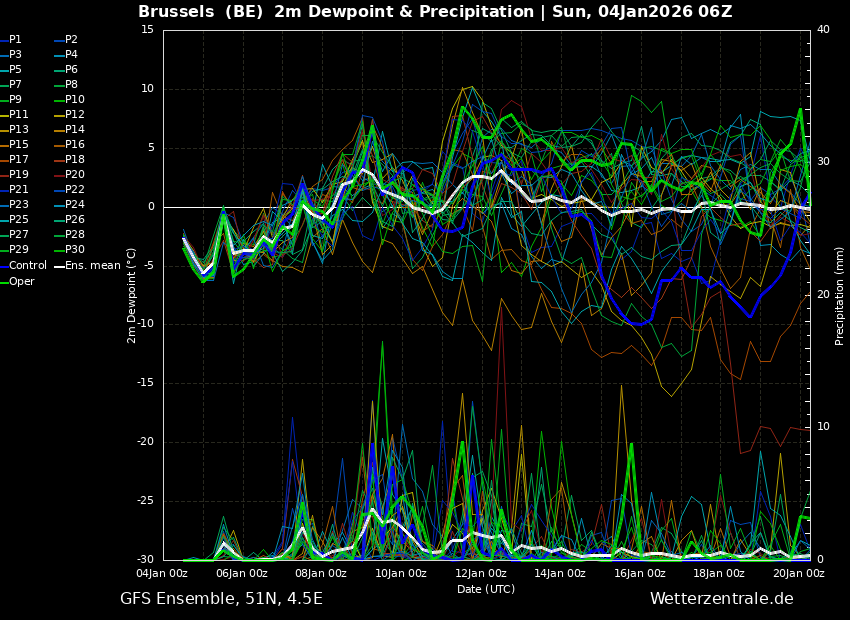Screen dimensions: 850x620
Task: Click the 20 precipitation axis value
Action: click(823, 294)
